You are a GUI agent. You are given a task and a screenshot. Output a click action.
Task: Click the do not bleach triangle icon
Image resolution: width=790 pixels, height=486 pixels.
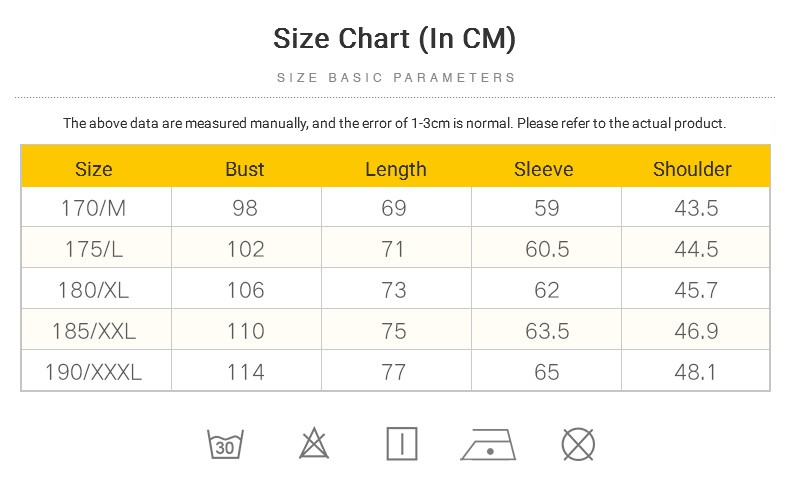click(314, 443)
